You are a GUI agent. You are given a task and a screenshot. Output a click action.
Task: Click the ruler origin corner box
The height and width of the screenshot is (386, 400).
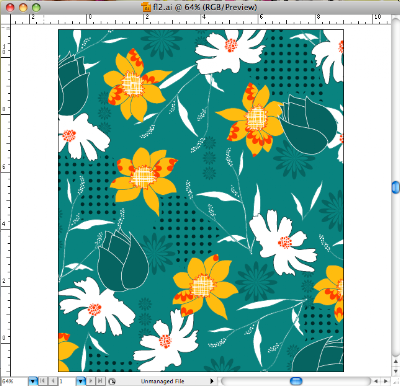click(x=5, y=20)
